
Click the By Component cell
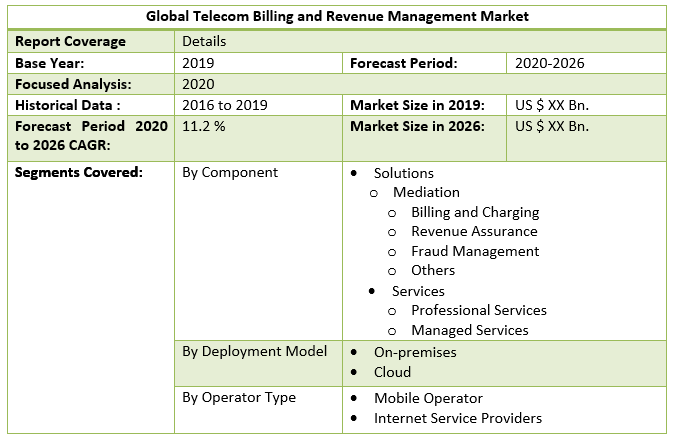[x=230, y=172]
